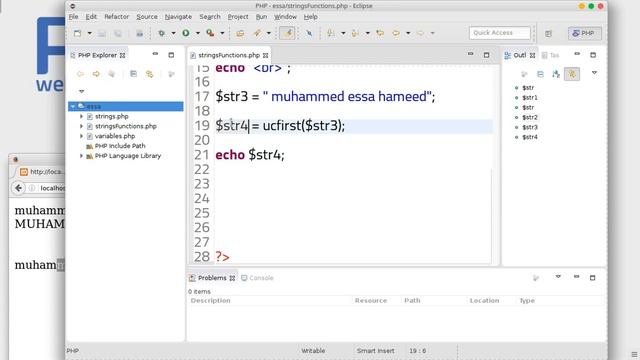Click PHP Explorer forward arrow icon
Viewport: 640px width, 360px height.
(96, 74)
